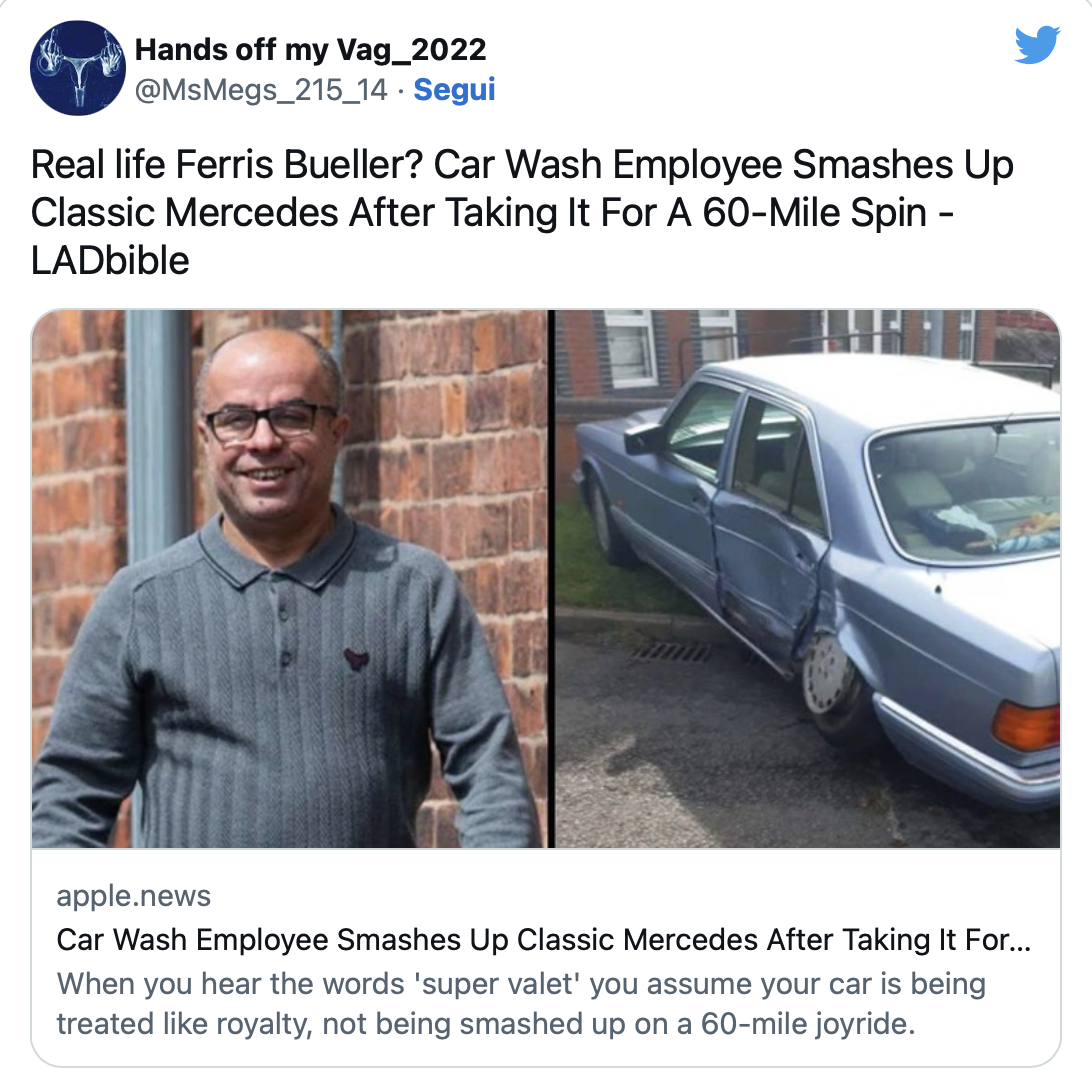
Task: Click the word LADbible in the tweet
Action: pos(110,261)
